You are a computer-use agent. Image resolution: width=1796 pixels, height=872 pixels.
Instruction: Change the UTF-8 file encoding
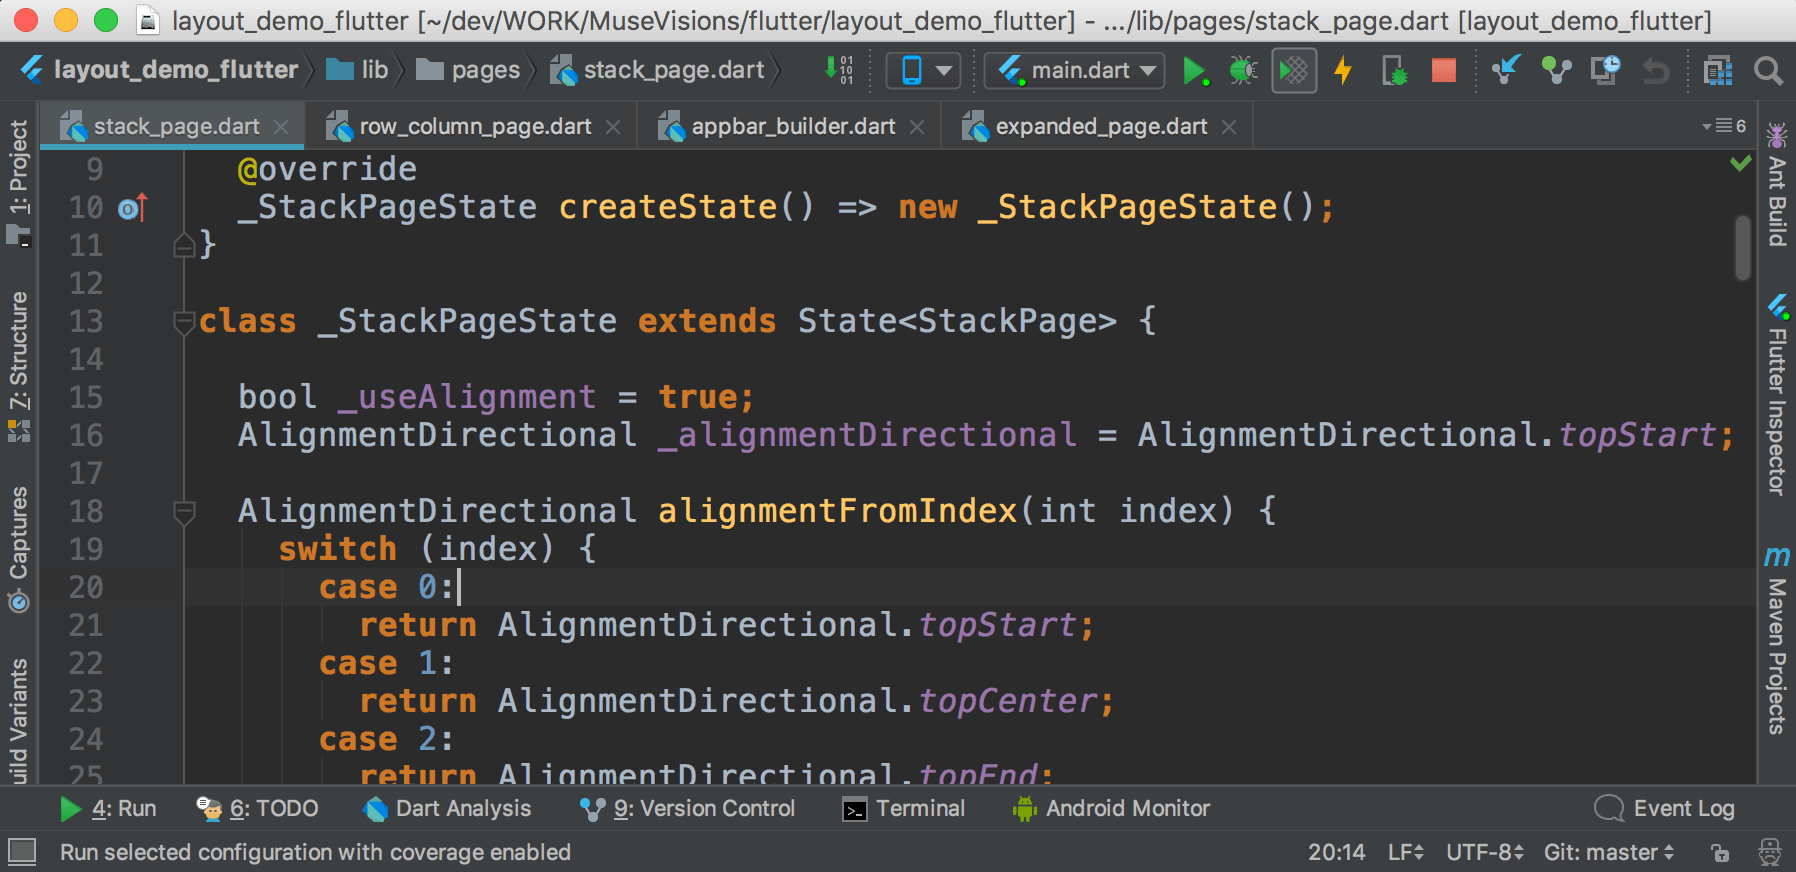click(1485, 852)
